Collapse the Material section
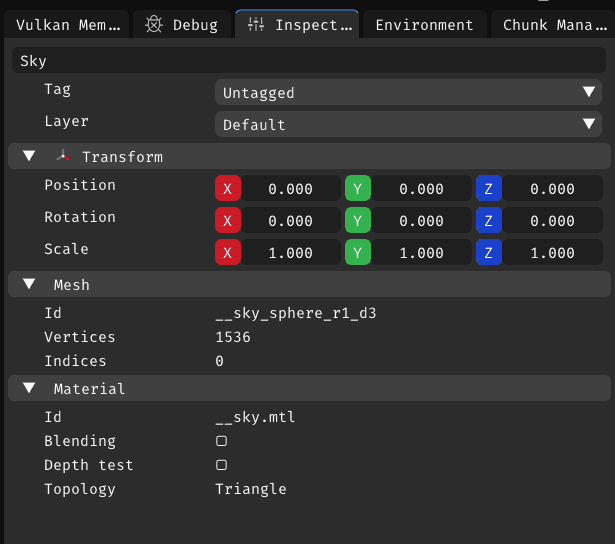The image size is (615, 544). tap(29, 388)
